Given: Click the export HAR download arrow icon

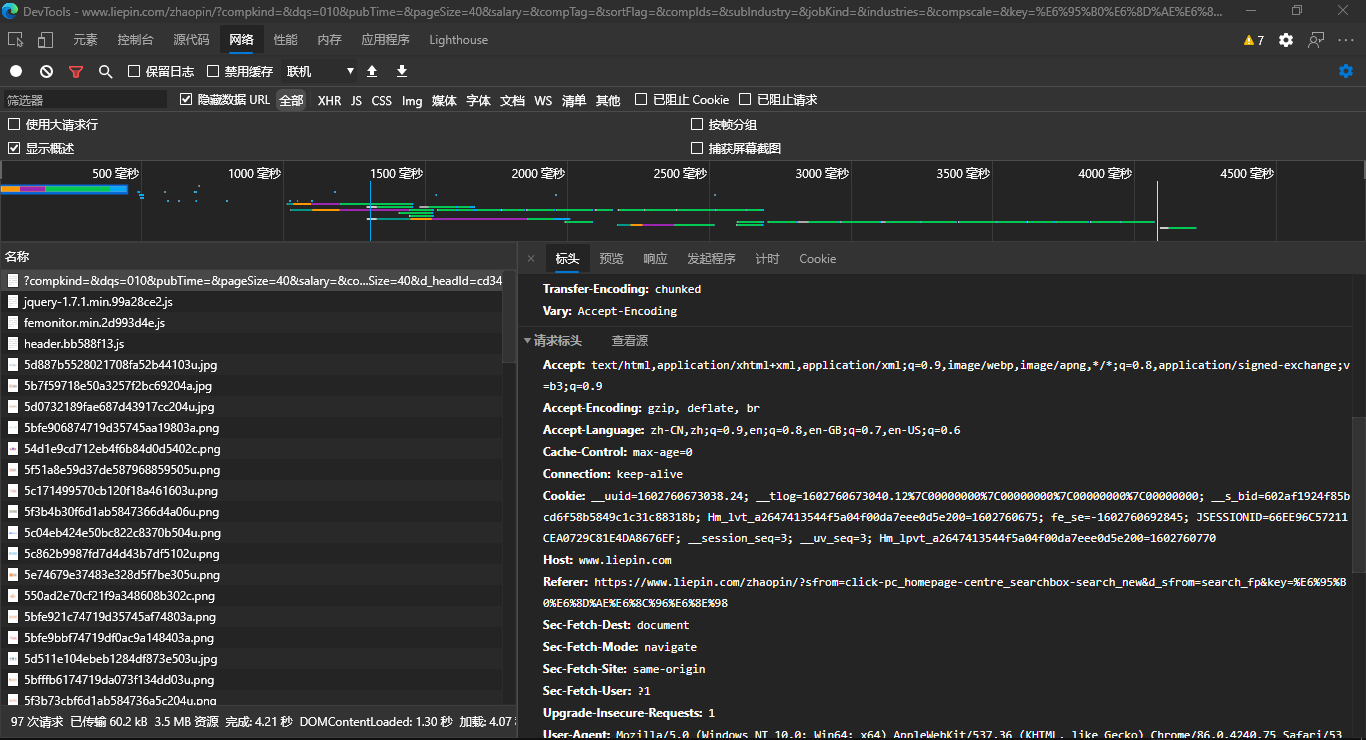Looking at the screenshot, I should click(402, 71).
